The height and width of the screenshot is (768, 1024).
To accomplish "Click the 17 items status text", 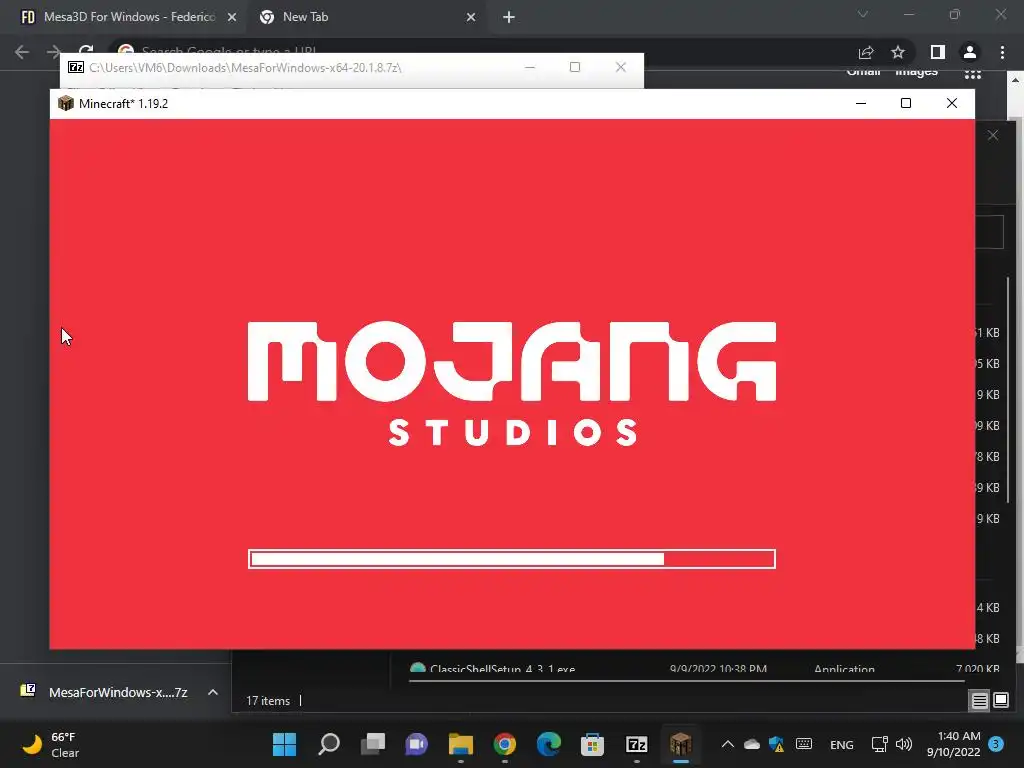I will coord(268,701).
